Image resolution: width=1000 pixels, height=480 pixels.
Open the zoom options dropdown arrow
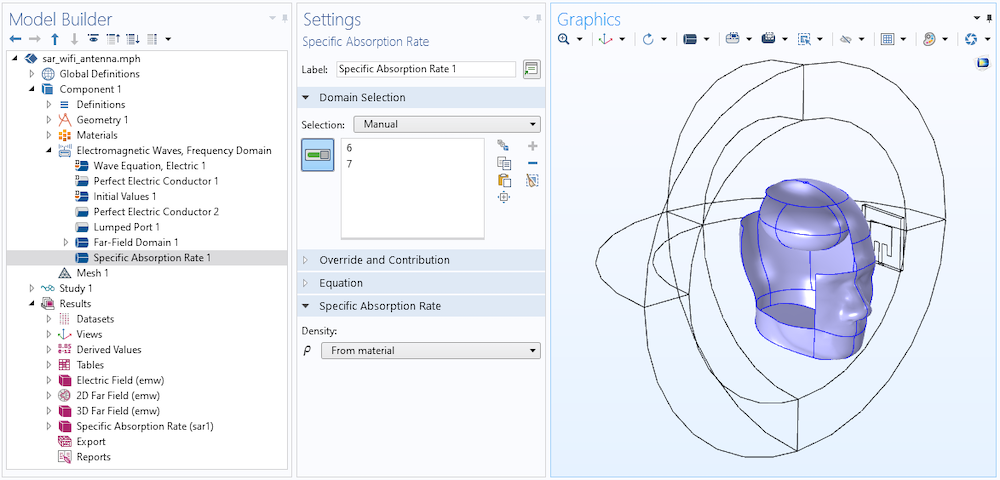(x=580, y=40)
